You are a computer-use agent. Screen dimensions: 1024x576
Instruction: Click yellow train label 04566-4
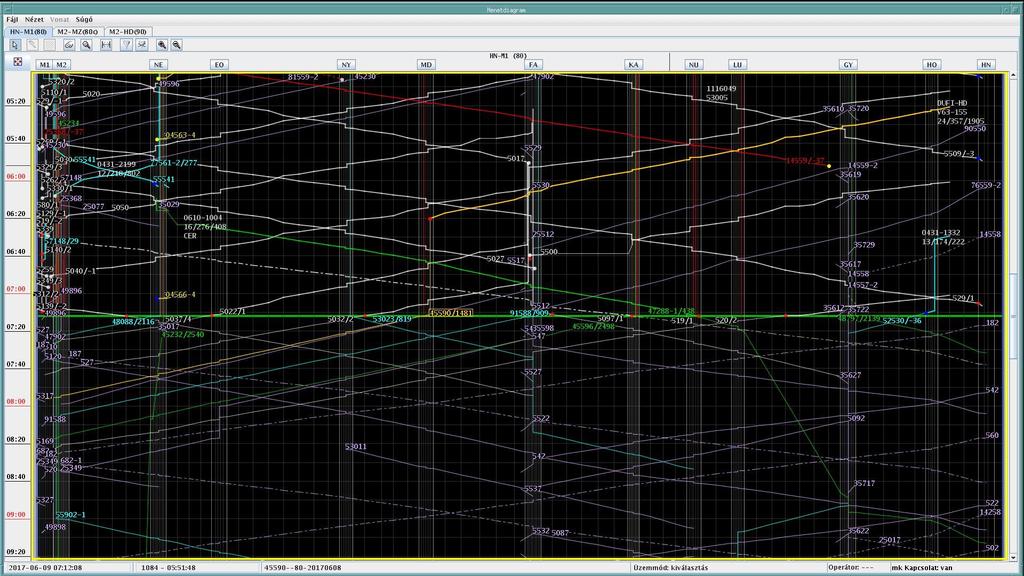[180, 295]
